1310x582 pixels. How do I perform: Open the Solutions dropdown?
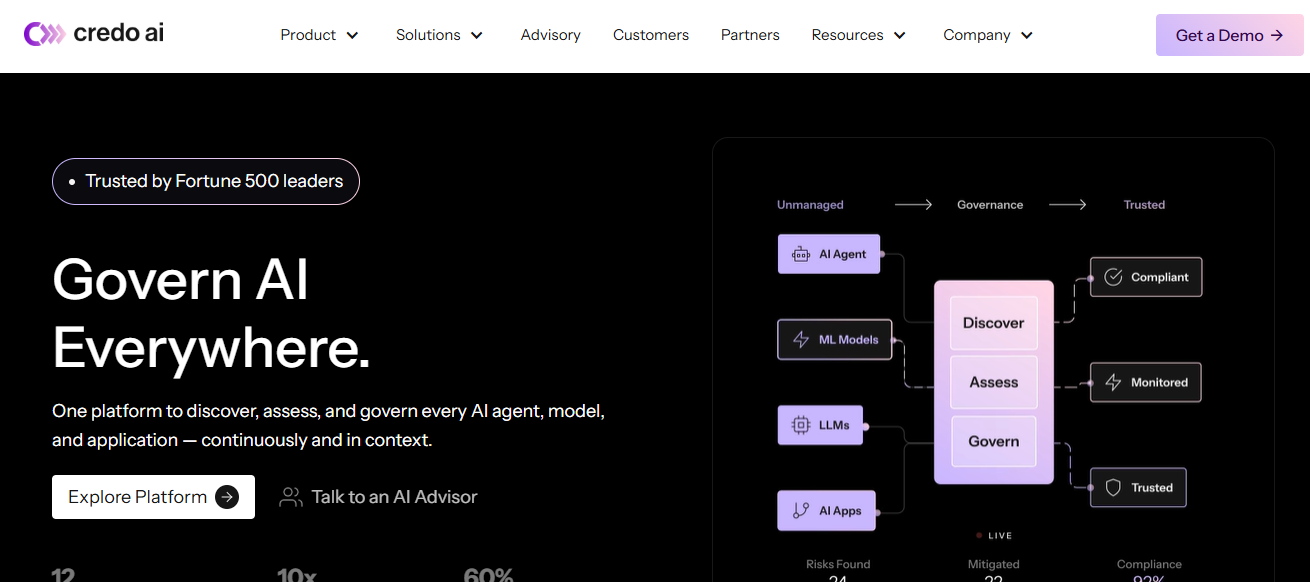coord(439,35)
